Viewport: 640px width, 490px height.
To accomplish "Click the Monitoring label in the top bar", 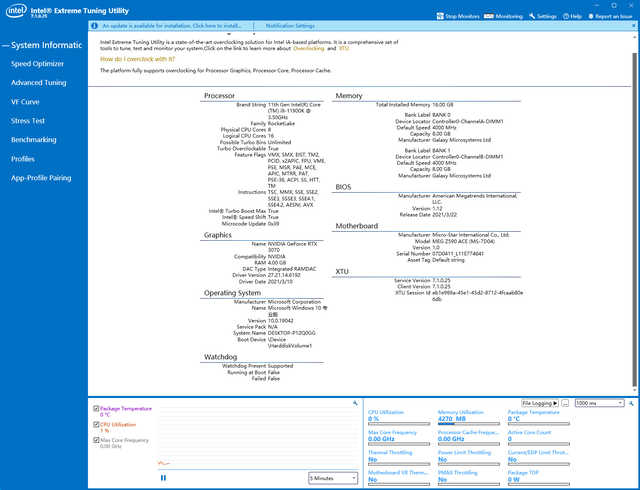I will [x=509, y=16].
